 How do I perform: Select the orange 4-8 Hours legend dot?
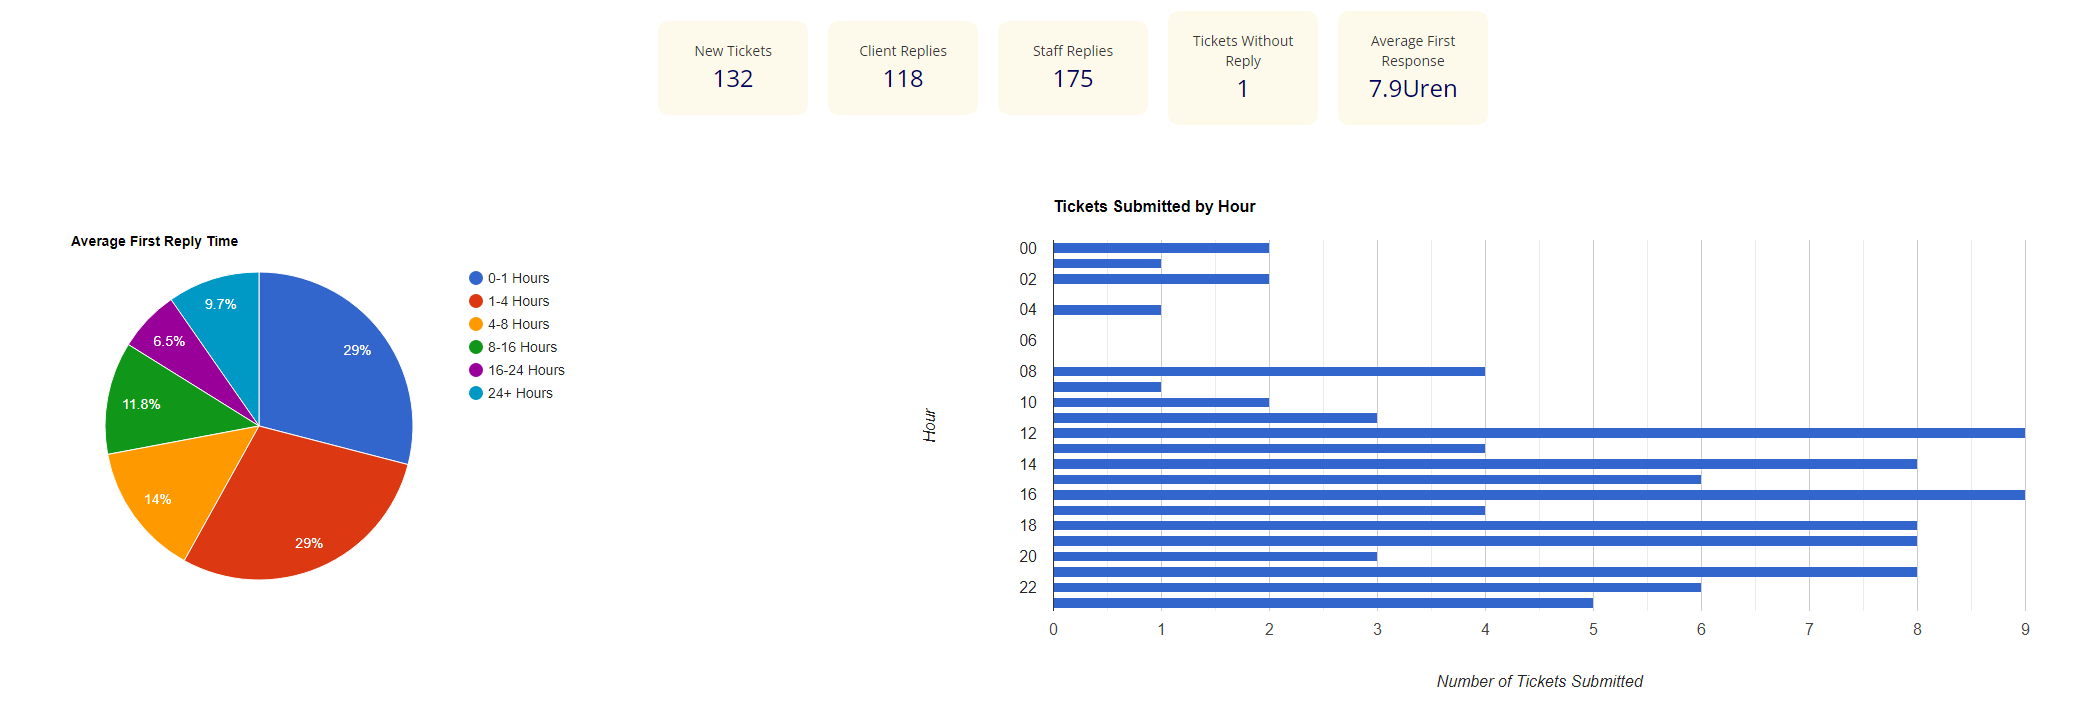476,324
